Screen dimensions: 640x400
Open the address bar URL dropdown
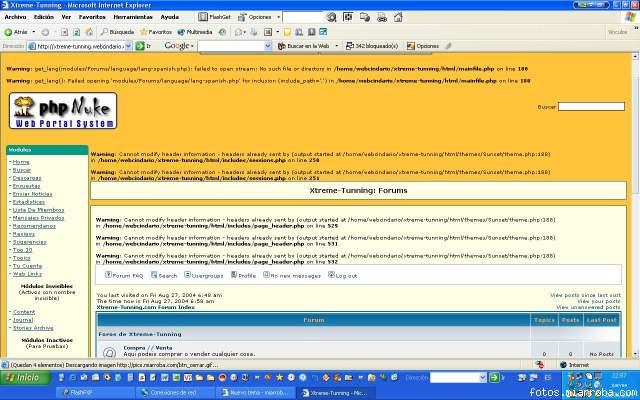[x=128, y=46]
